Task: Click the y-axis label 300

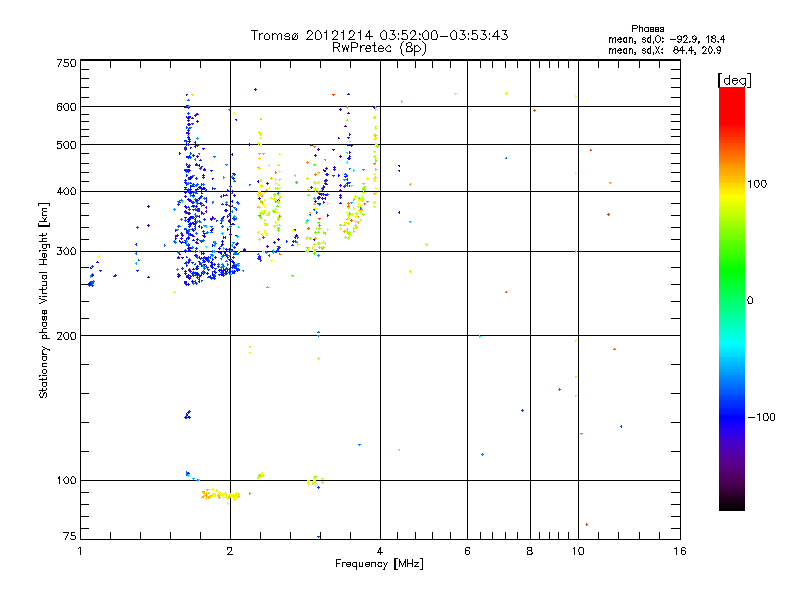Action: pos(67,252)
